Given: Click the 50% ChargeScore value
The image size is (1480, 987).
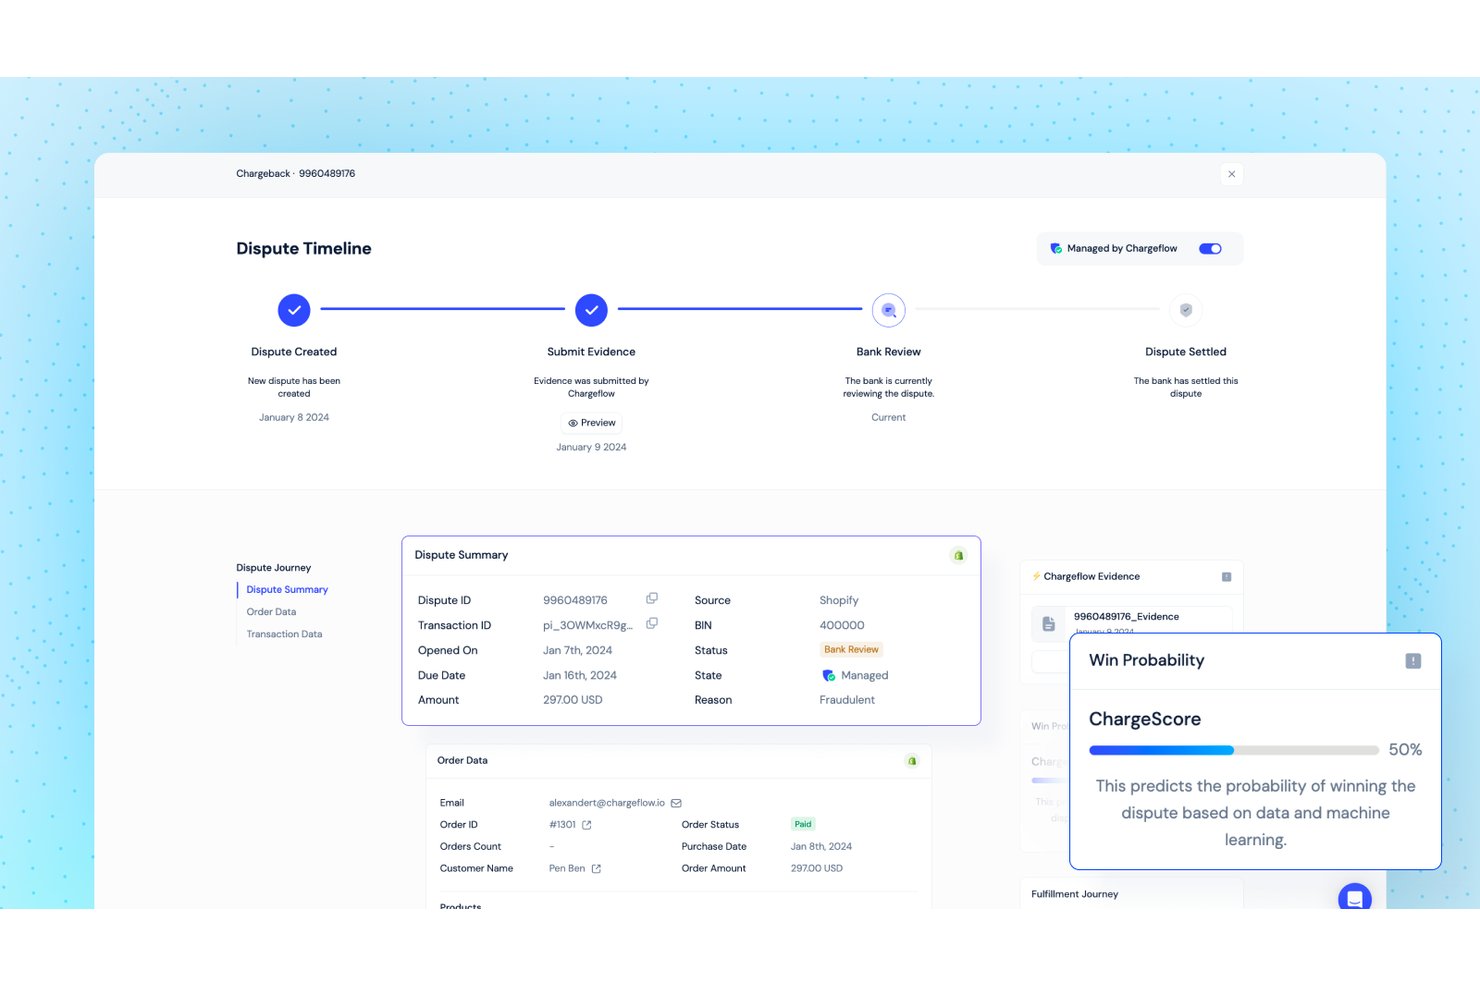Looking at the screenshot, I should point(1405,750).
